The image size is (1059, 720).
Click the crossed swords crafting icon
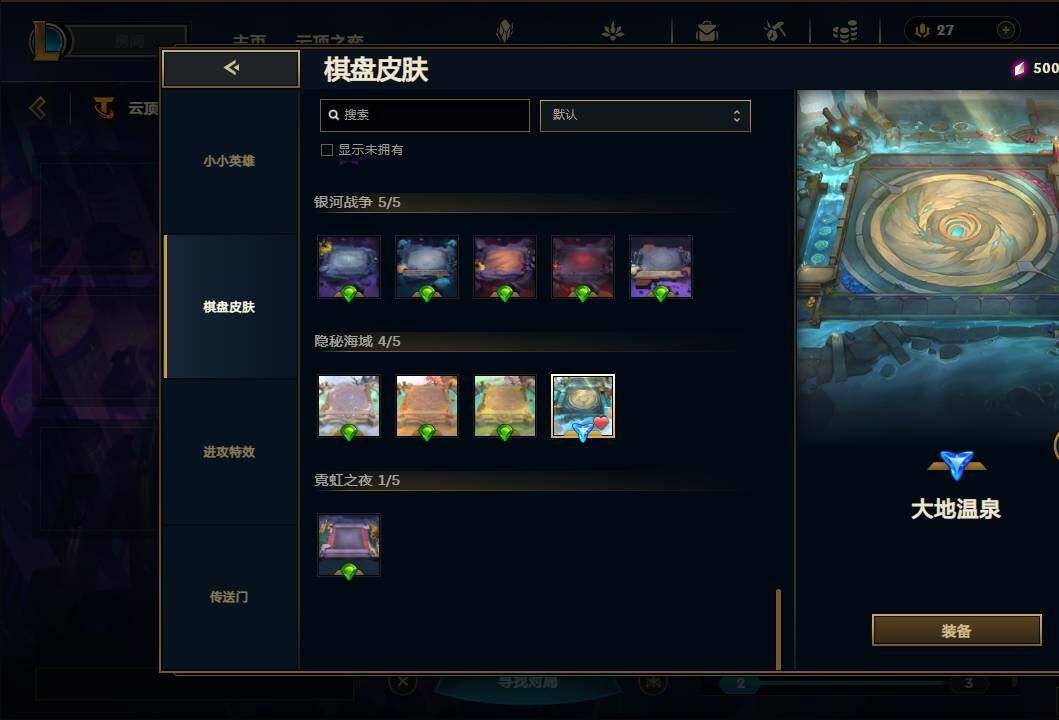775,30
